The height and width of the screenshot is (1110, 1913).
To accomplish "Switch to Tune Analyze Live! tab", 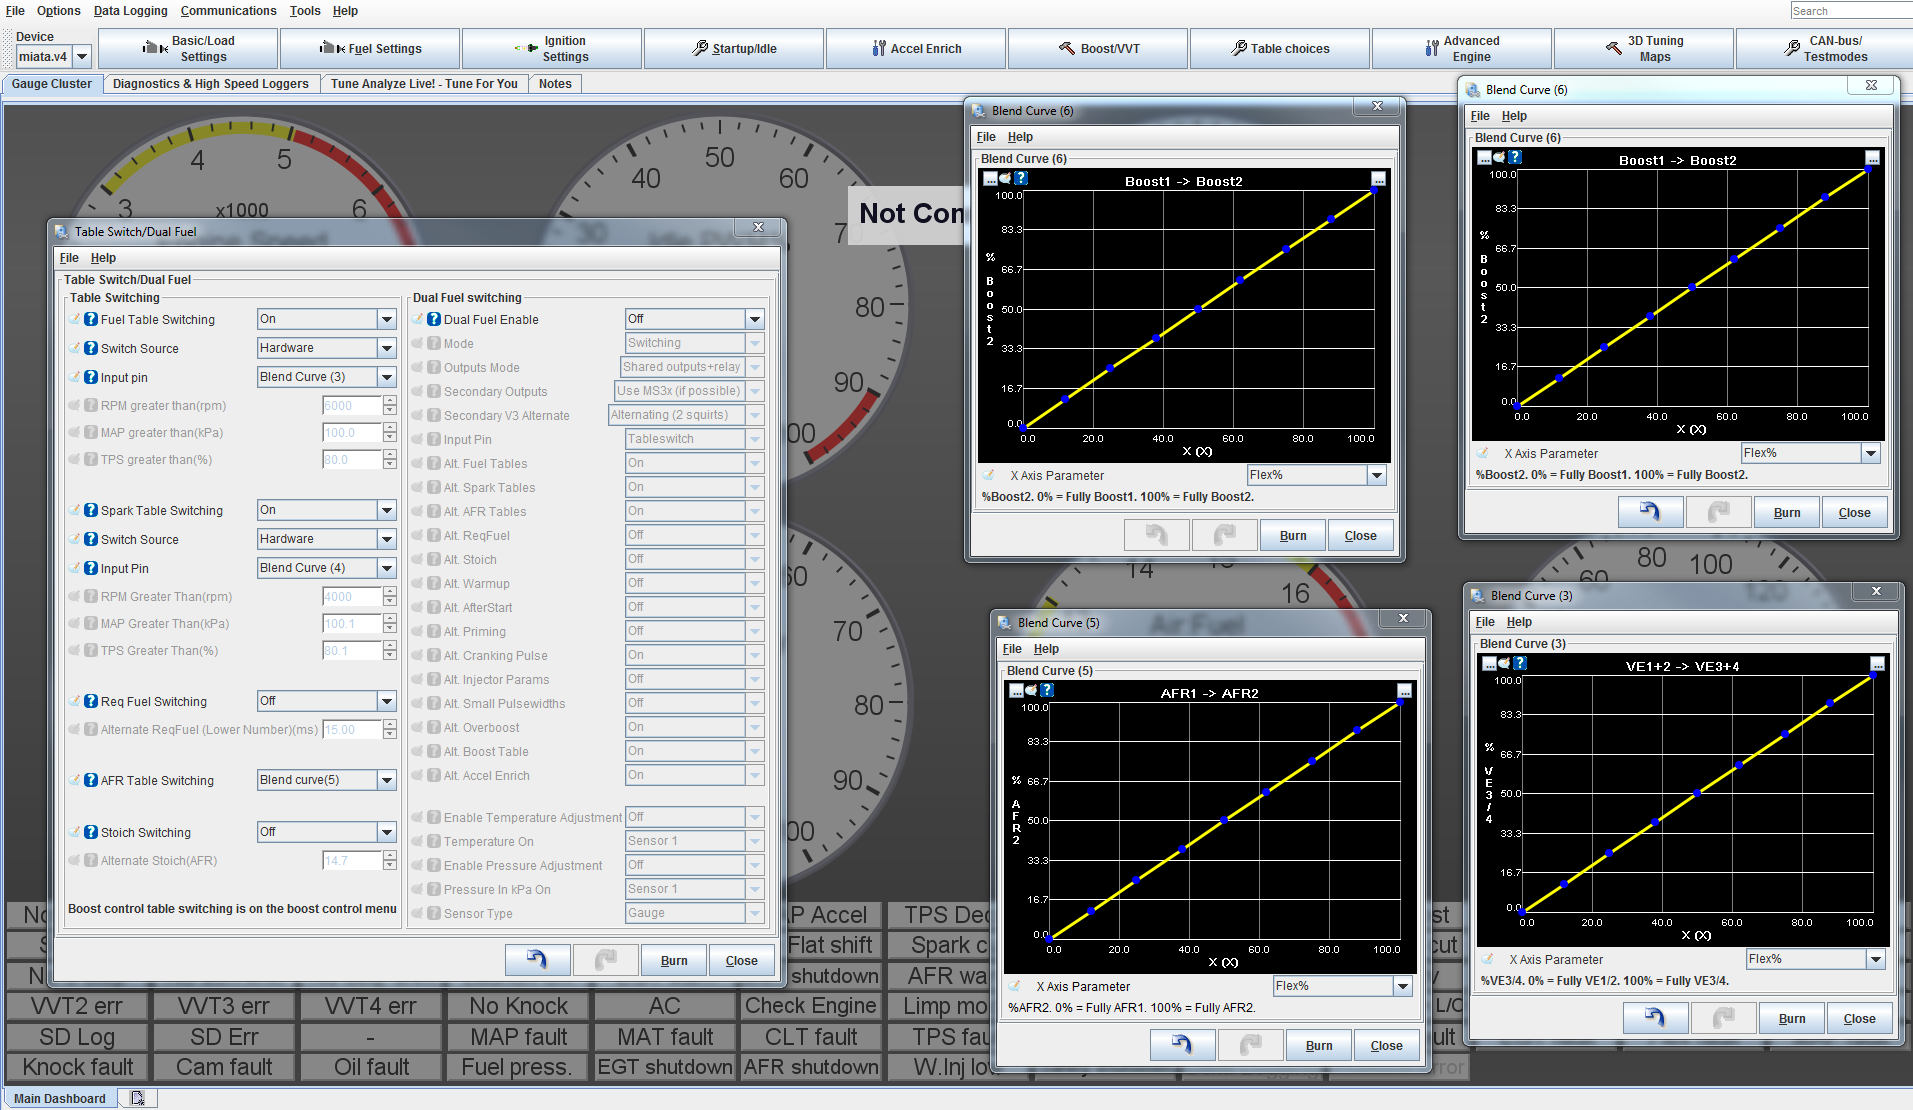I will [x=424, y=84].
